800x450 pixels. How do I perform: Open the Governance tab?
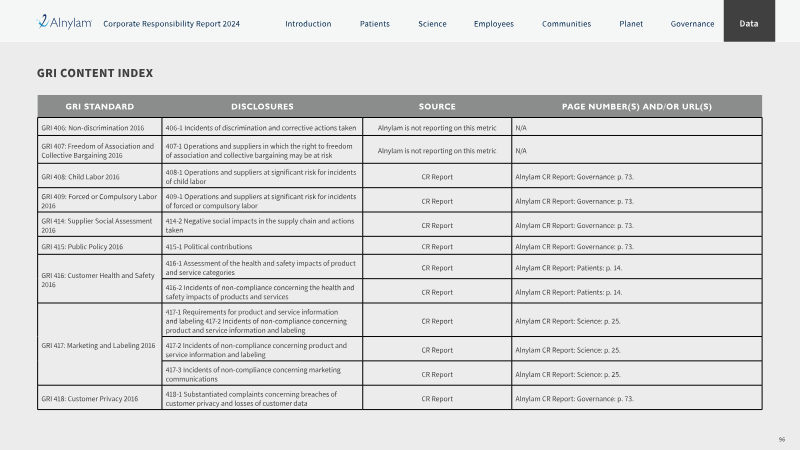692,23
